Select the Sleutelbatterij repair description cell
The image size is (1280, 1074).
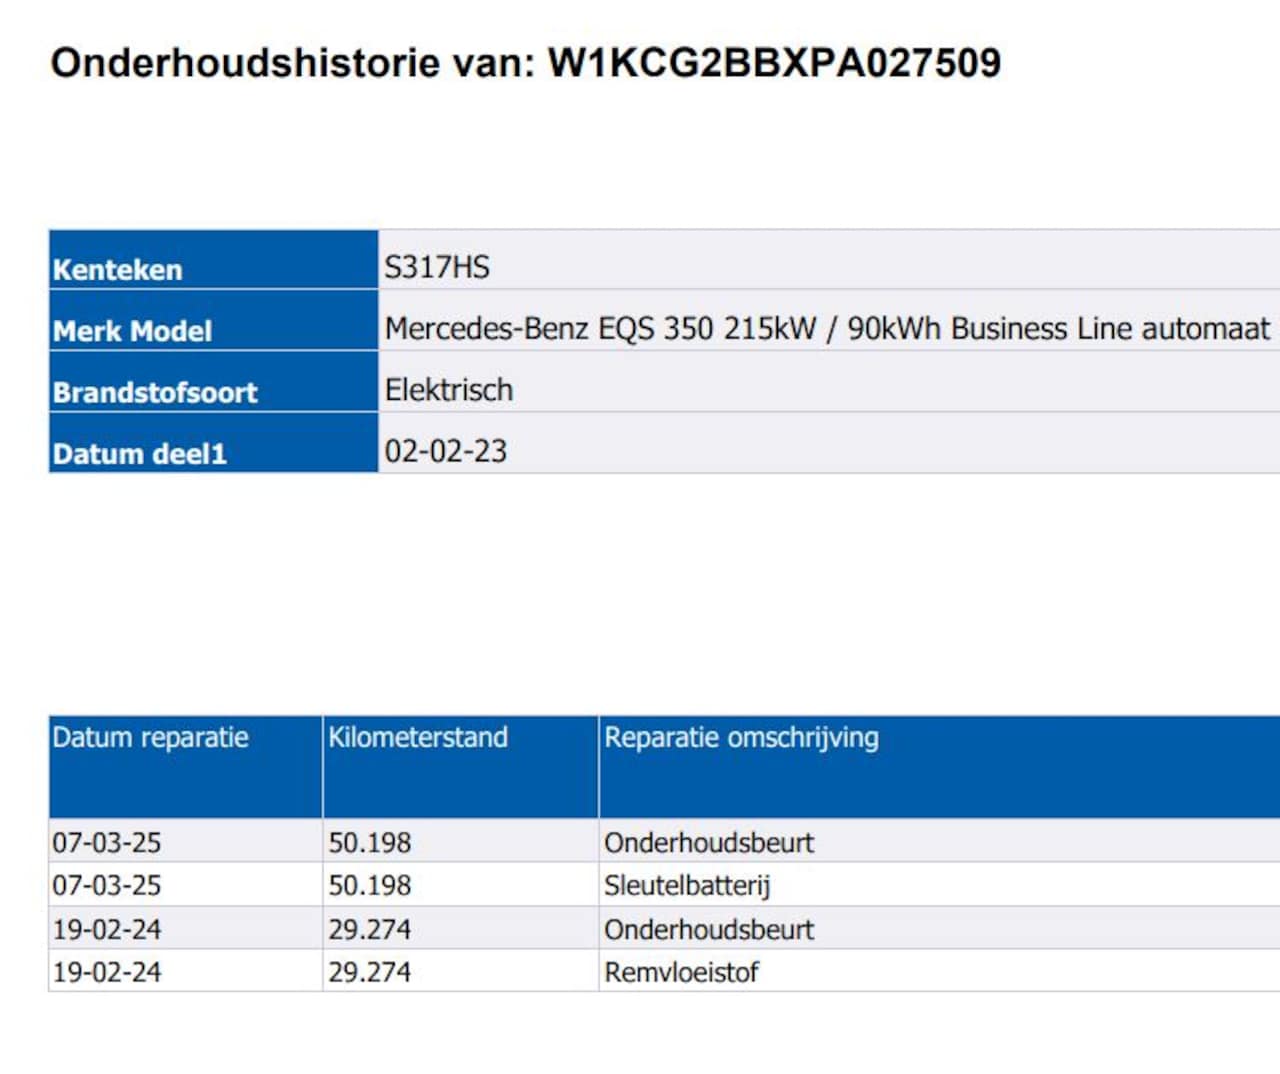[x=687, y=886]
